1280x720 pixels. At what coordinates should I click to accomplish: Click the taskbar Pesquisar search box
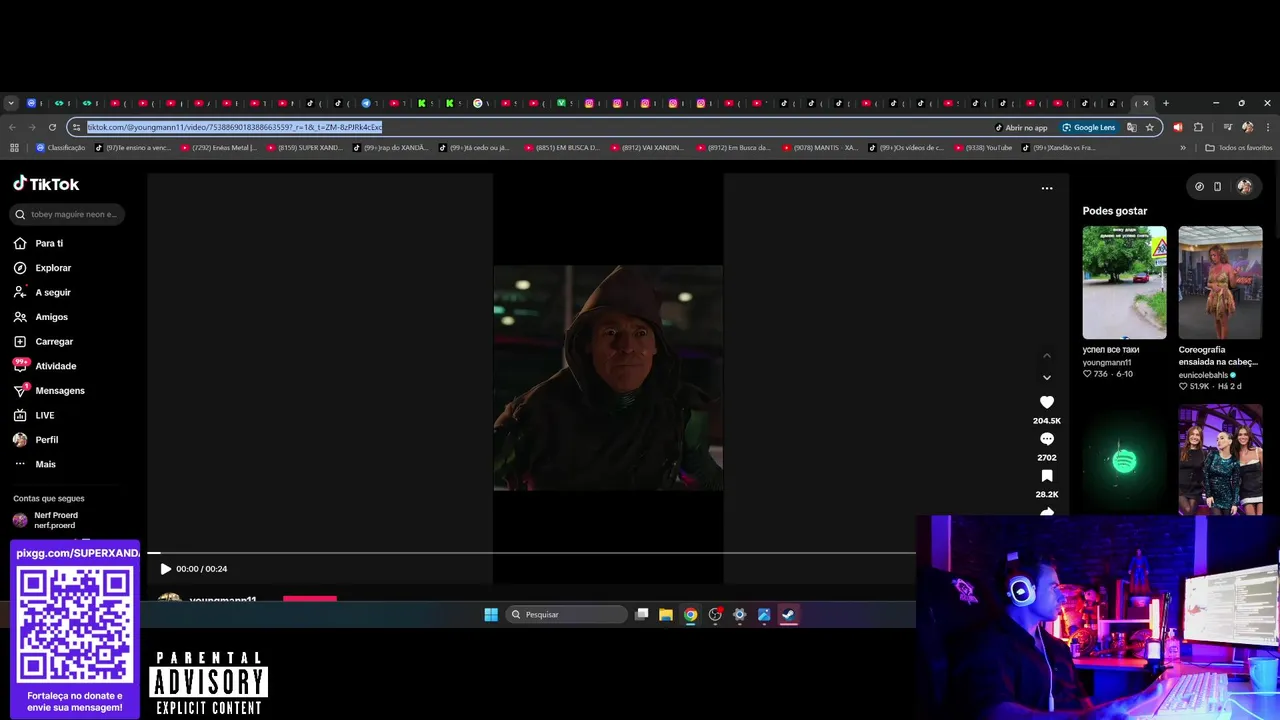[566, 614]
